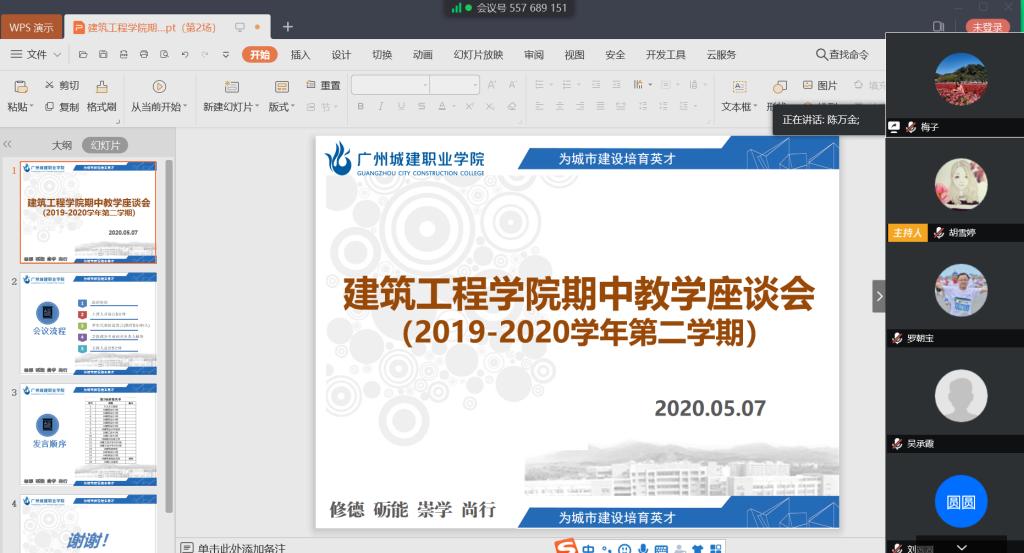
Task: Switch to the Animation (动画) tab
Action: (x=422, y=55)
